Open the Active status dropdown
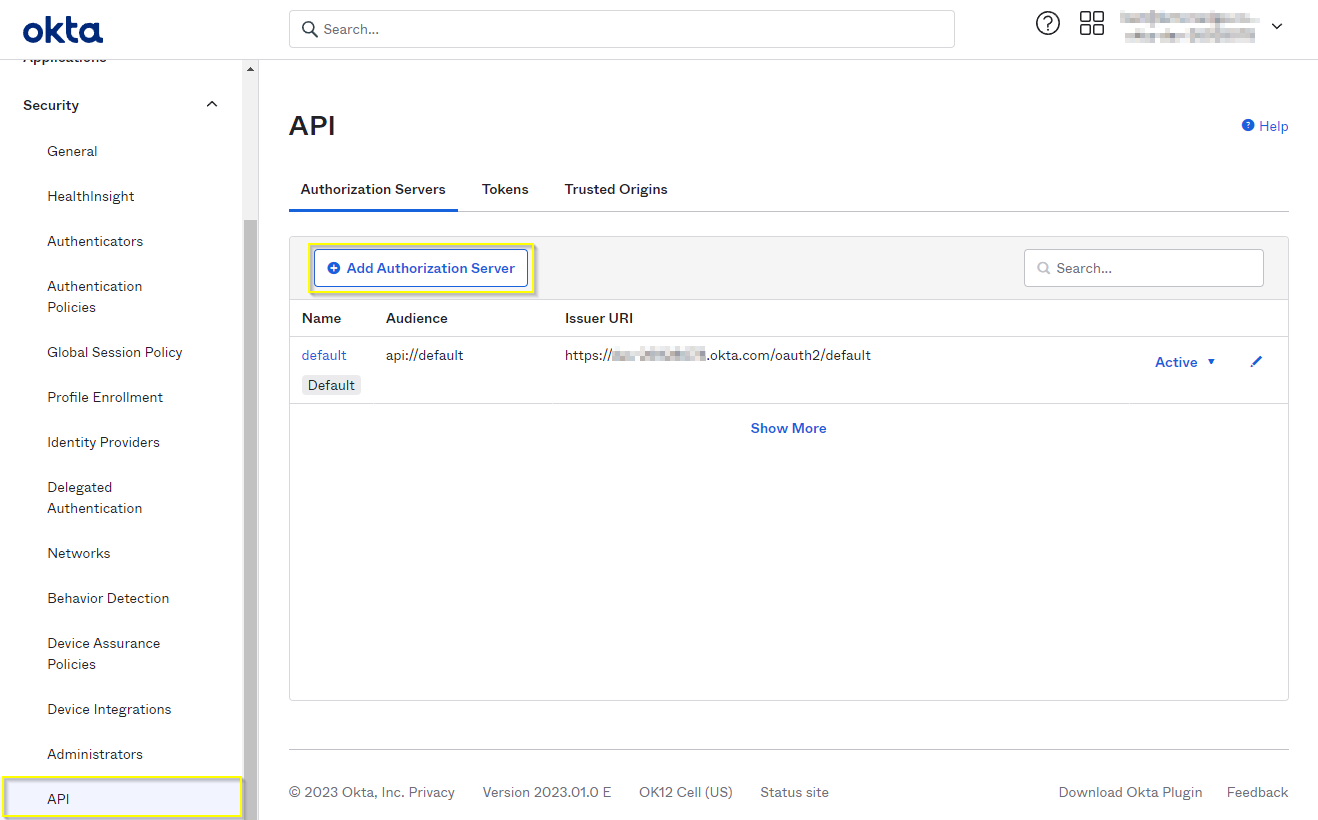Viewport: 1318px width, 820px height. tap(1185, 362)
